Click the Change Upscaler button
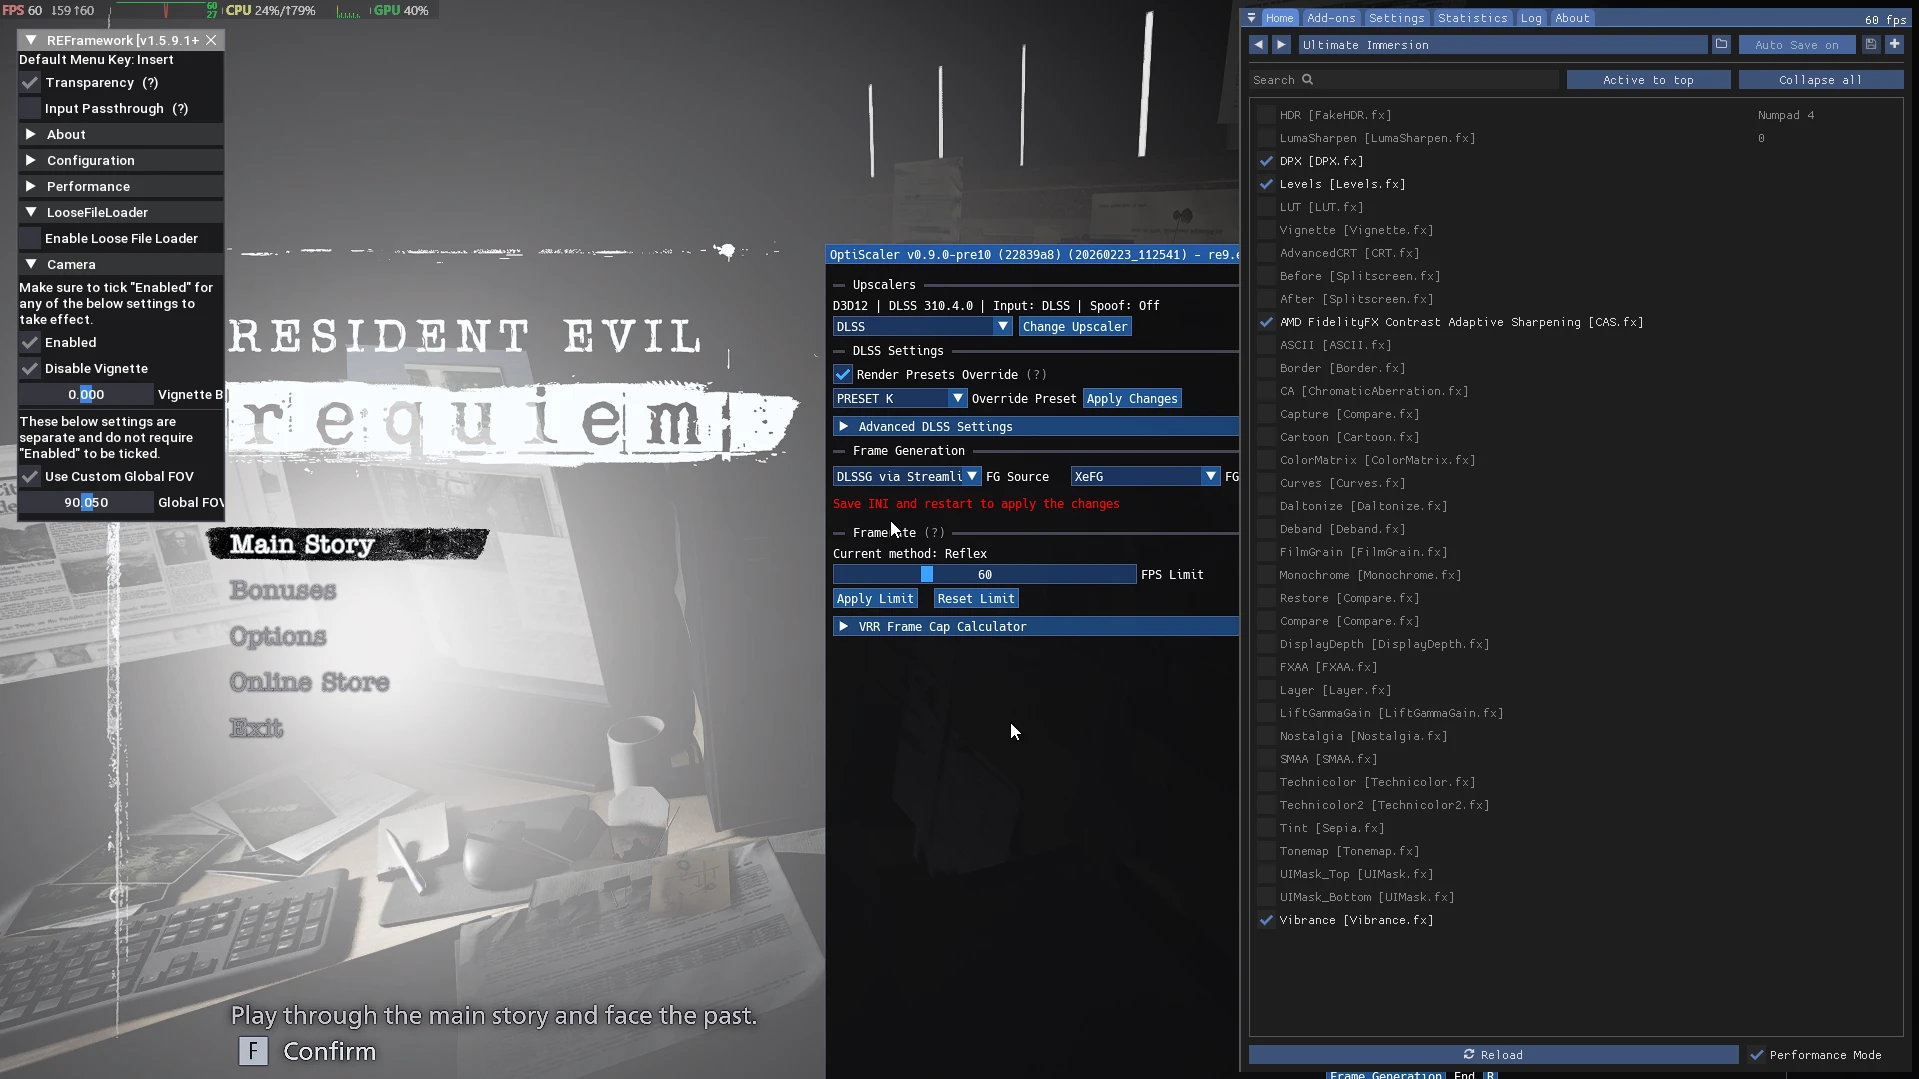 pyautogui.click(x=1075, y=327)
